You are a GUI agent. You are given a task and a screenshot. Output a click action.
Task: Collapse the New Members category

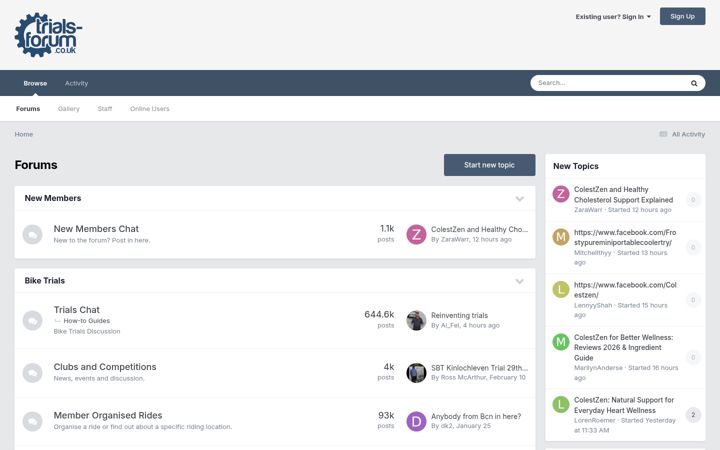pyautogui.click(x=519, y=199)
